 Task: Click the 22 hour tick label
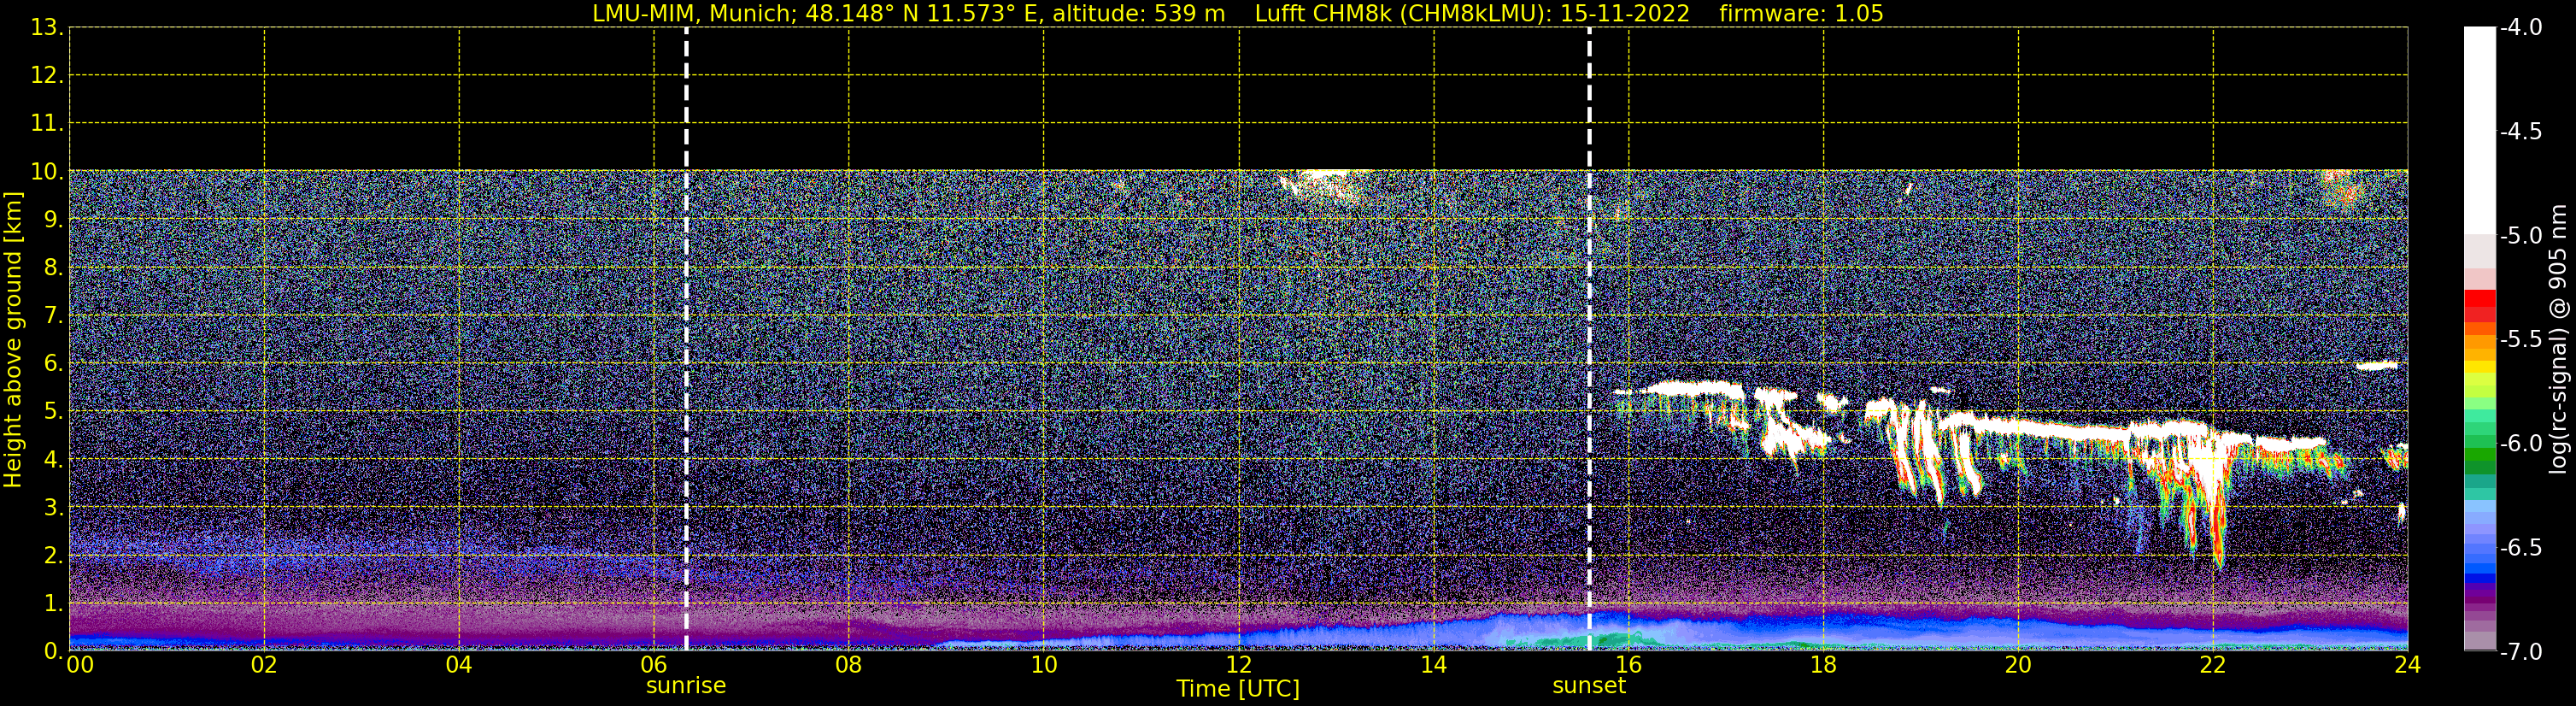(x=2213, y=665)
